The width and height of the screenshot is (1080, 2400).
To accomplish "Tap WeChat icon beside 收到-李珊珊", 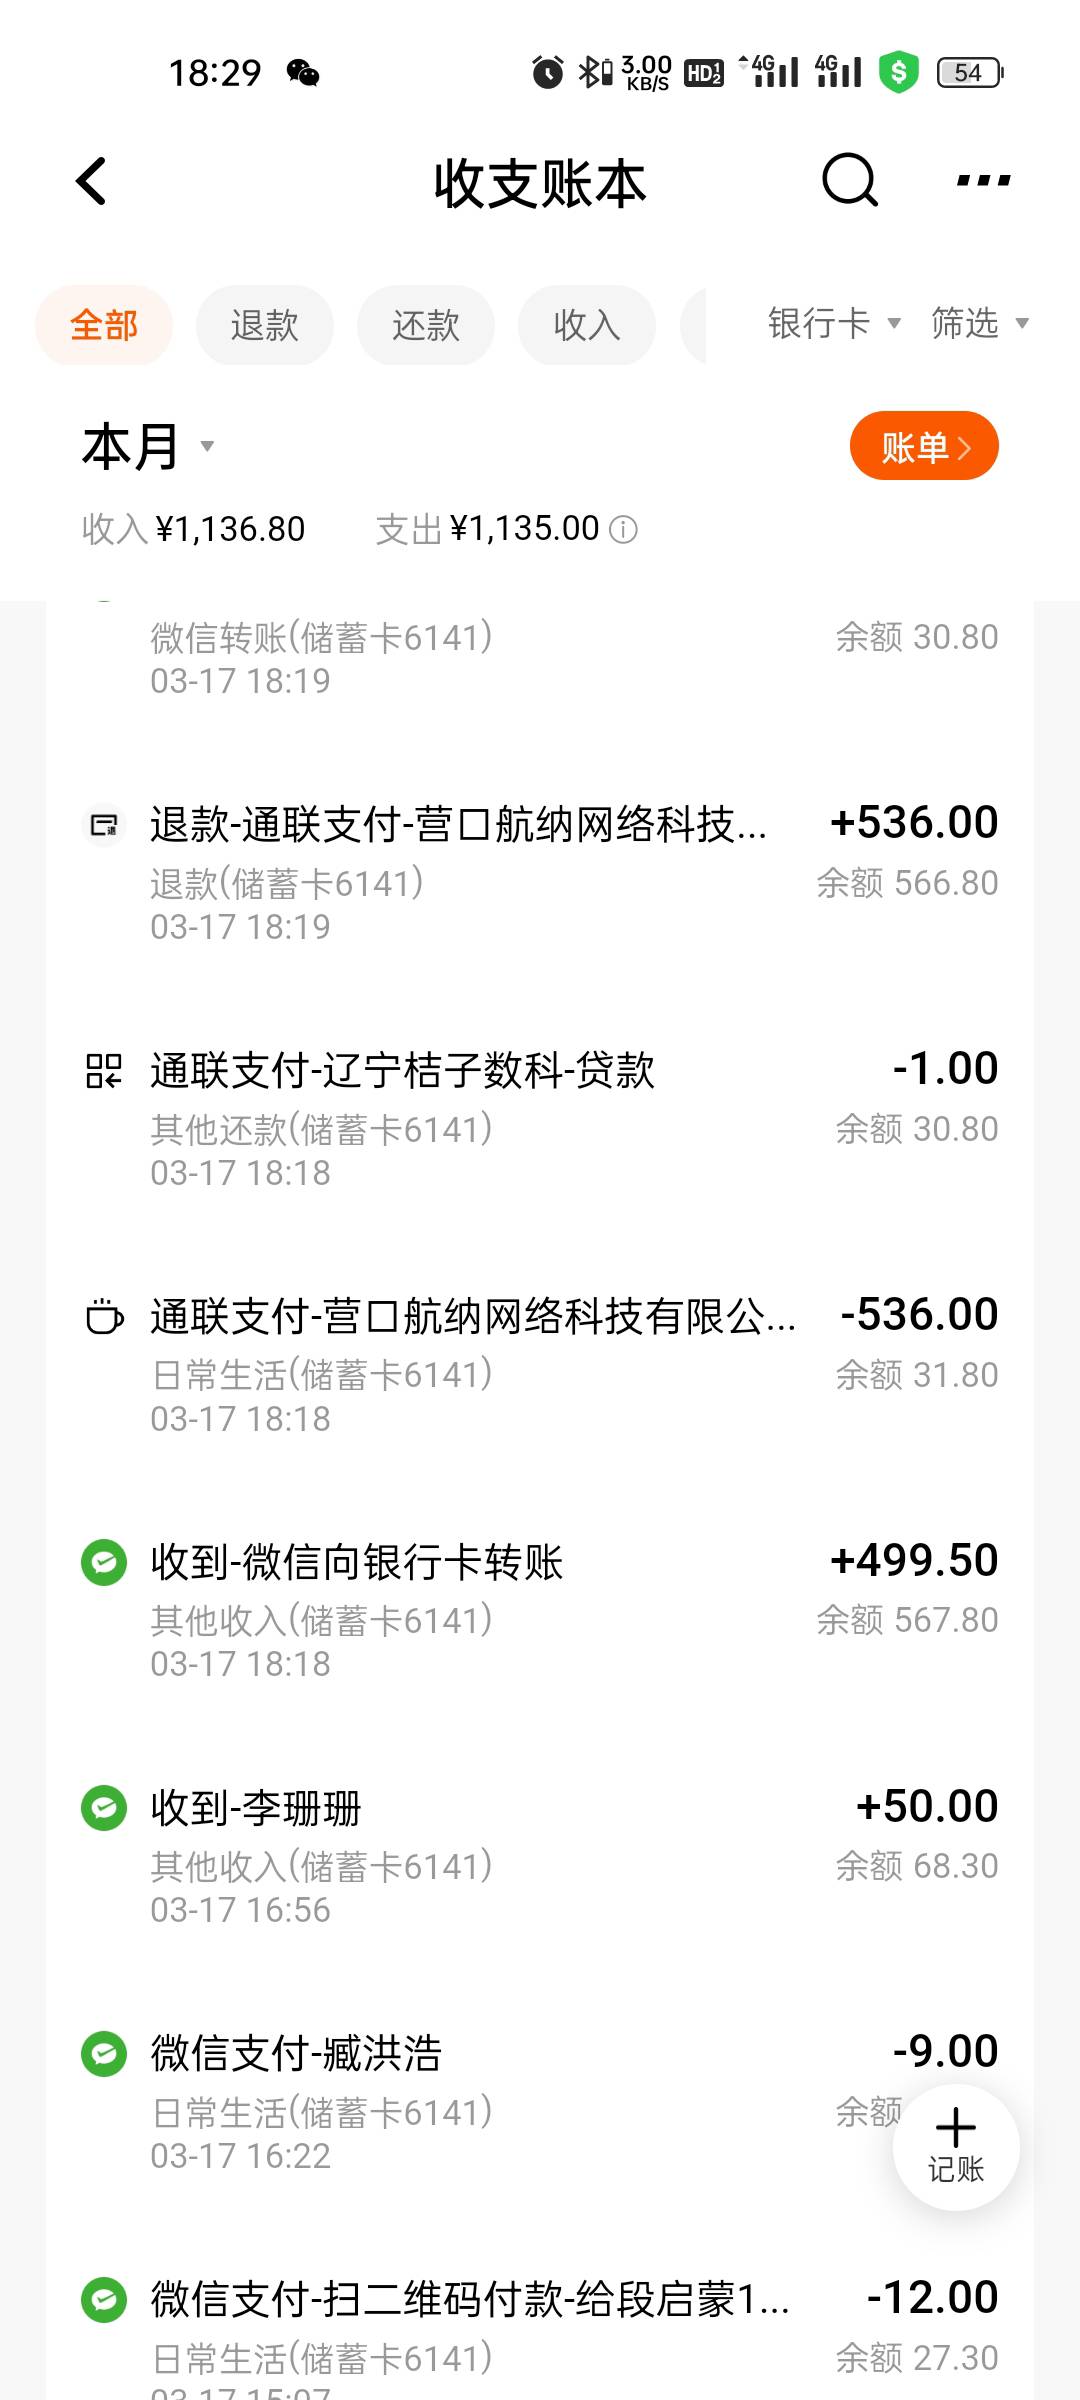I will click(x=103, y=1808).
